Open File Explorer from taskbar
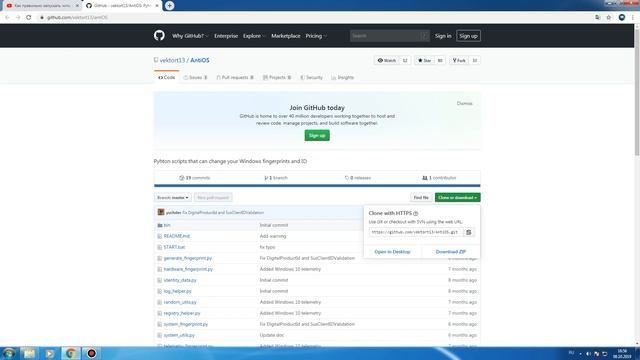640x360 pixels. pos(29,353)
